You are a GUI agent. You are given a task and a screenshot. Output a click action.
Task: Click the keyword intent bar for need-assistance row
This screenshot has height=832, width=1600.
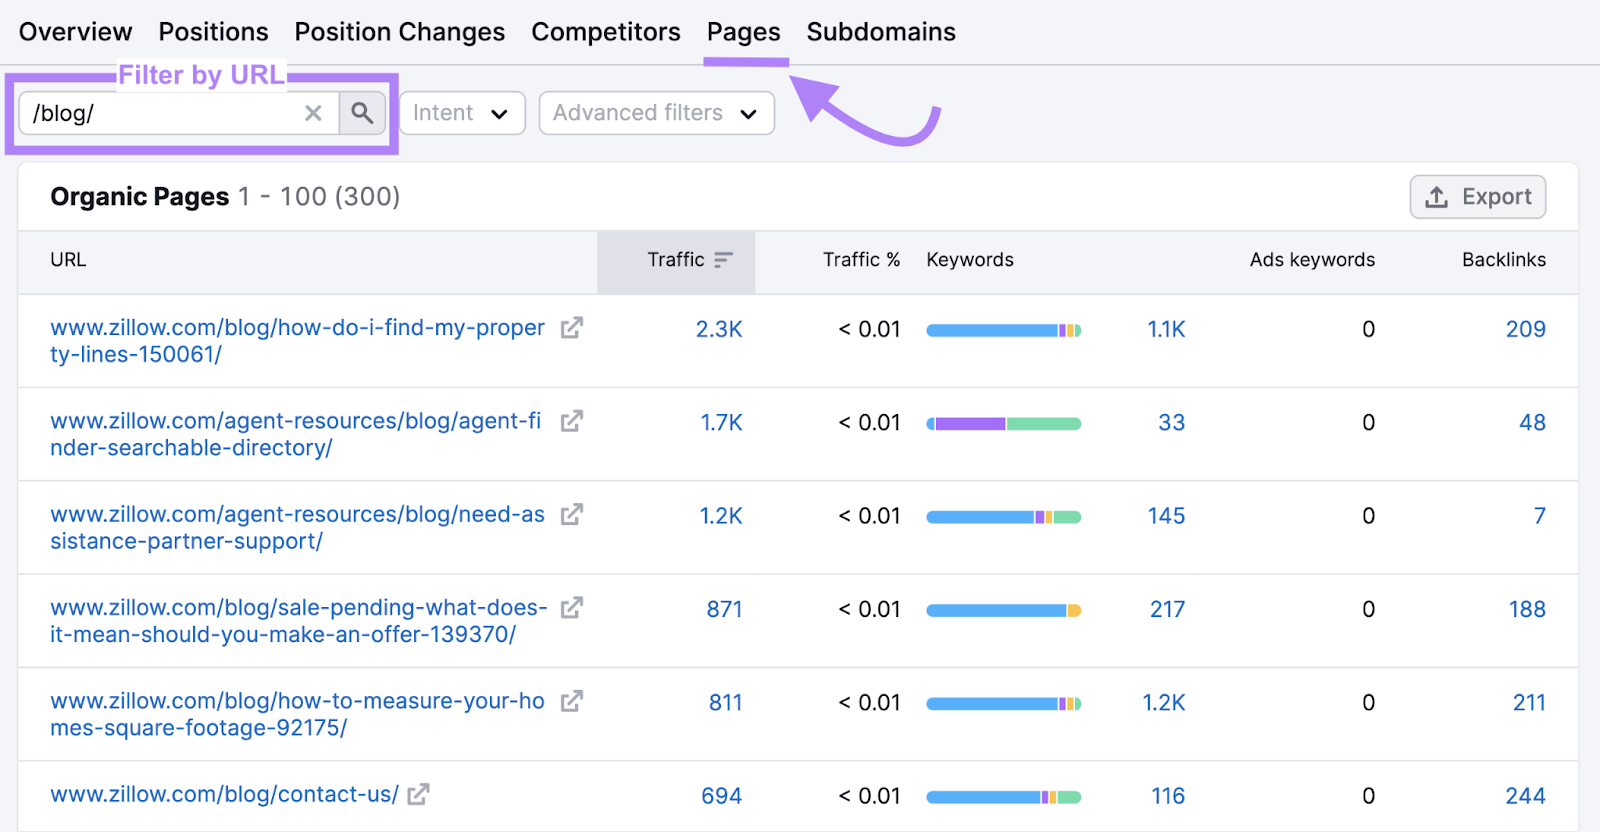1003,517
